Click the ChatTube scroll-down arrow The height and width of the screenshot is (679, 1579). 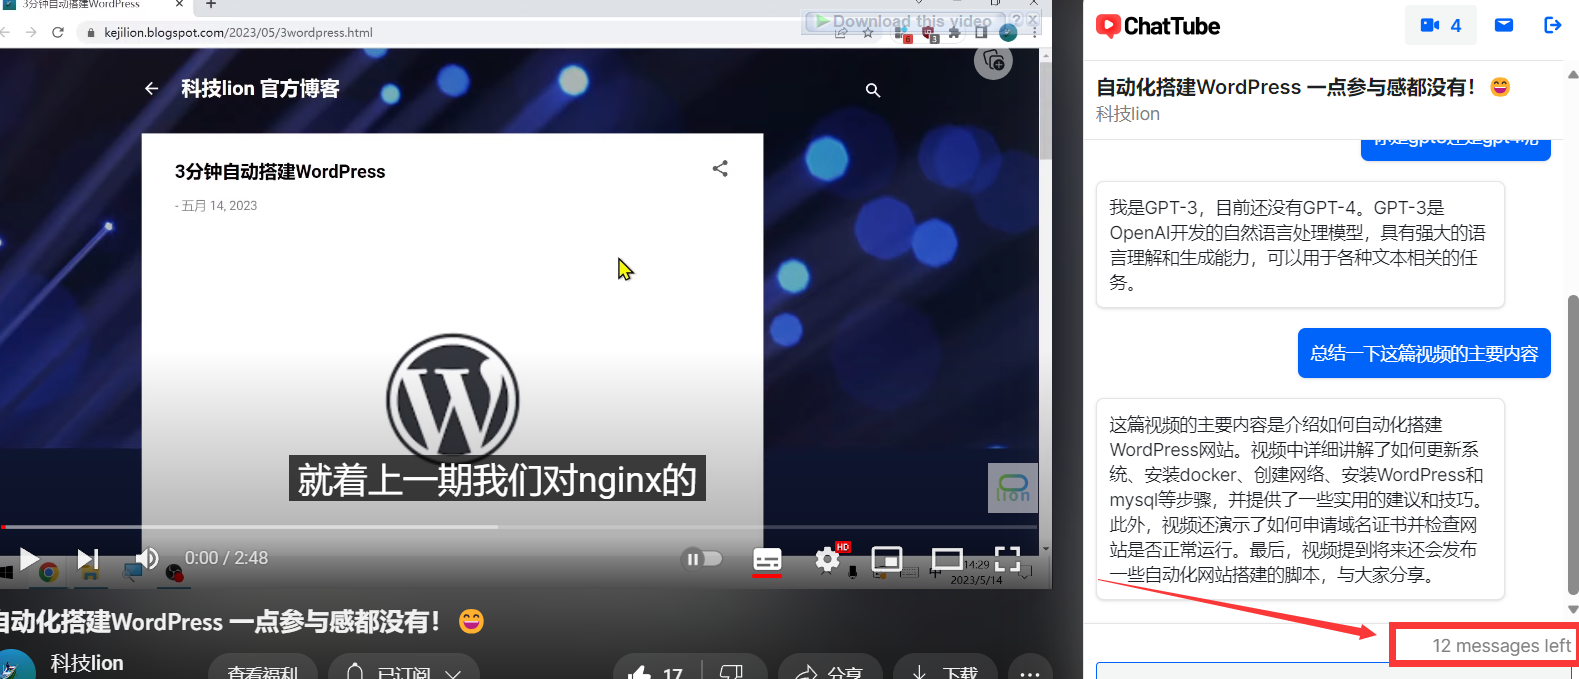[x=1573, y=609]
